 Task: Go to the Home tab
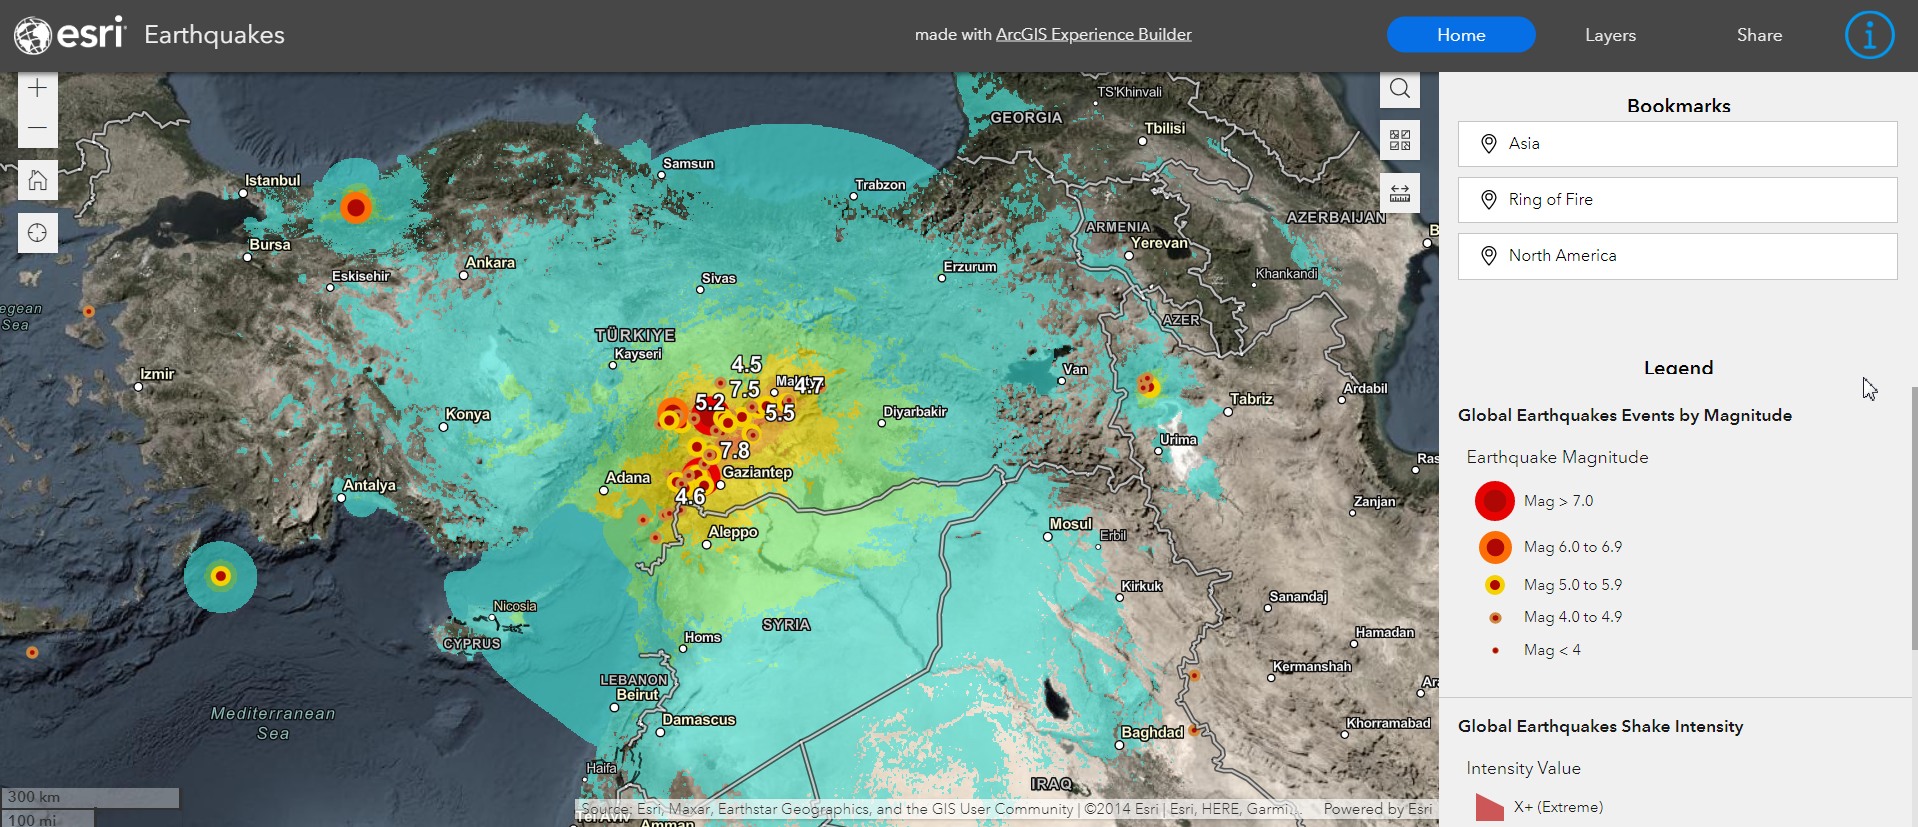point(1461,35)
